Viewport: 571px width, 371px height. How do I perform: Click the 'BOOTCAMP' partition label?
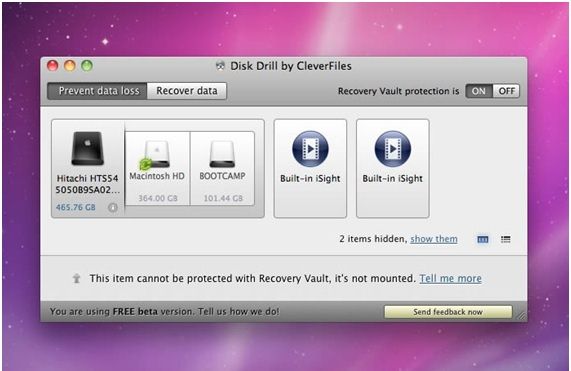pyautogui.click(x=222, y=176)
